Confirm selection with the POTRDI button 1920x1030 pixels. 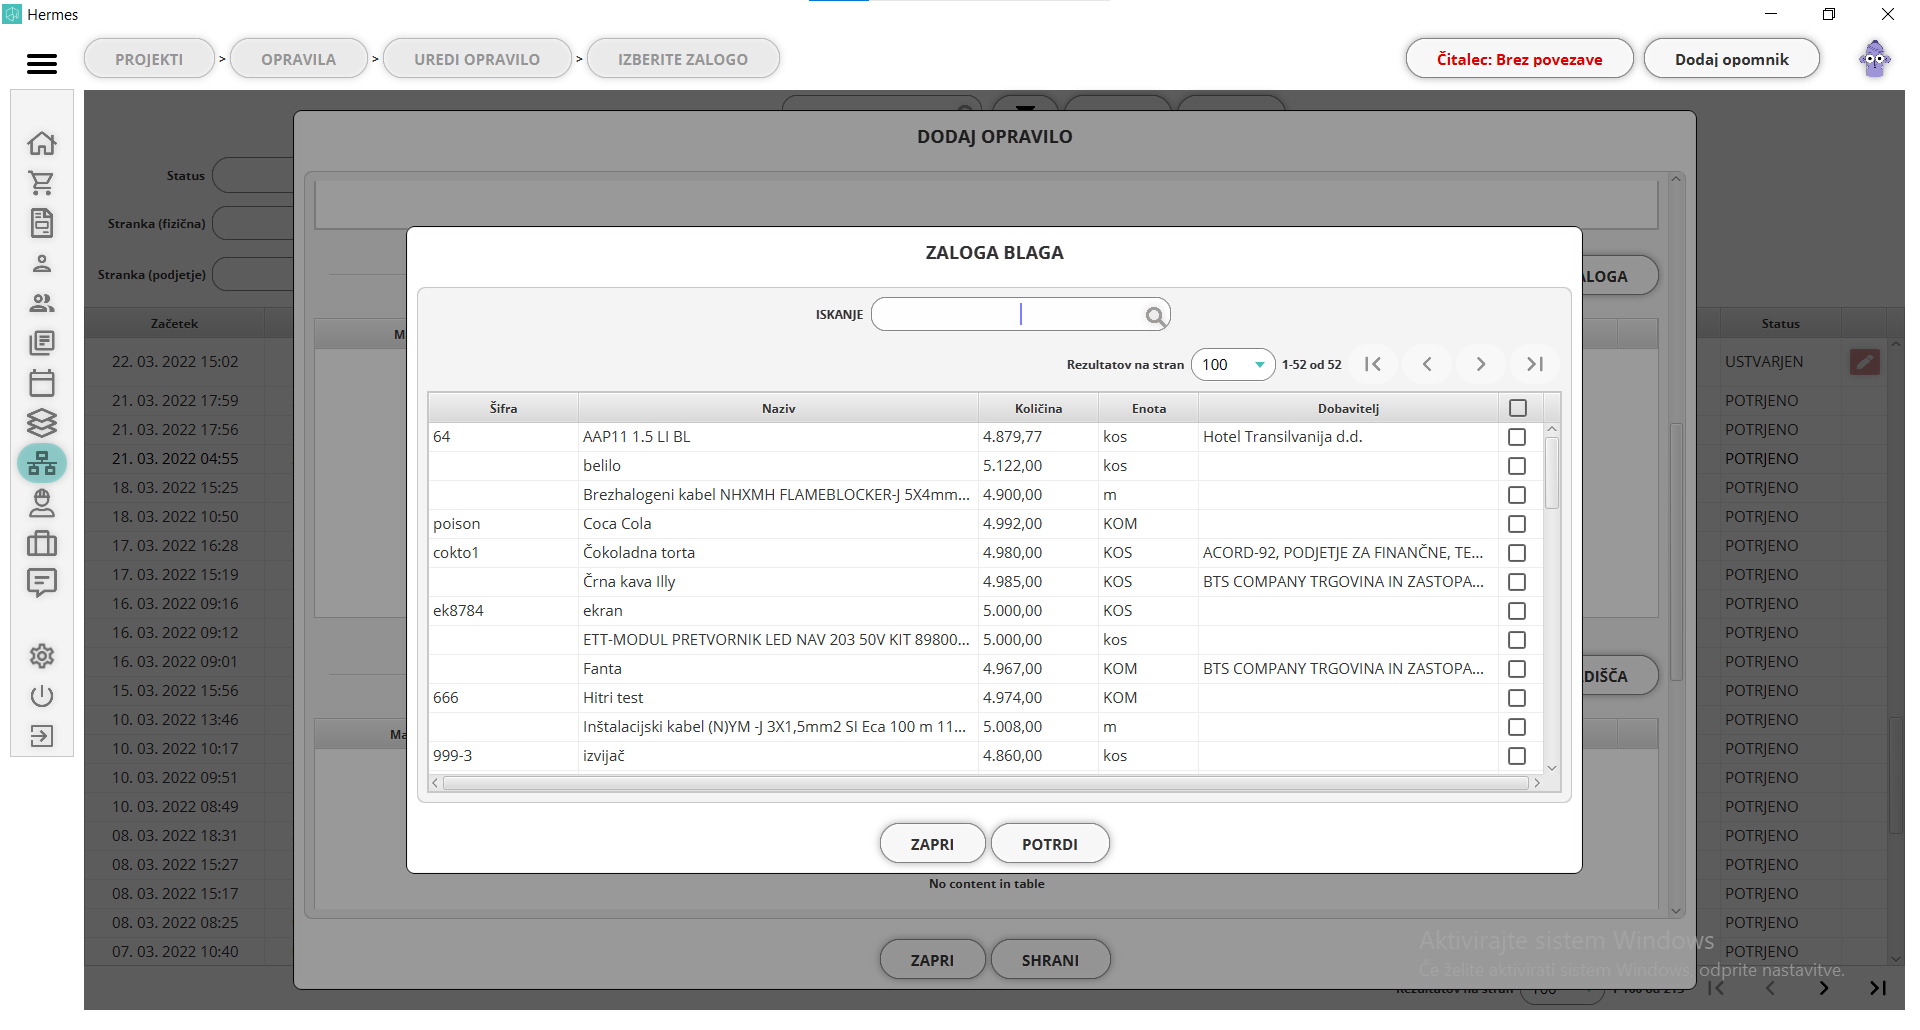1050,844
